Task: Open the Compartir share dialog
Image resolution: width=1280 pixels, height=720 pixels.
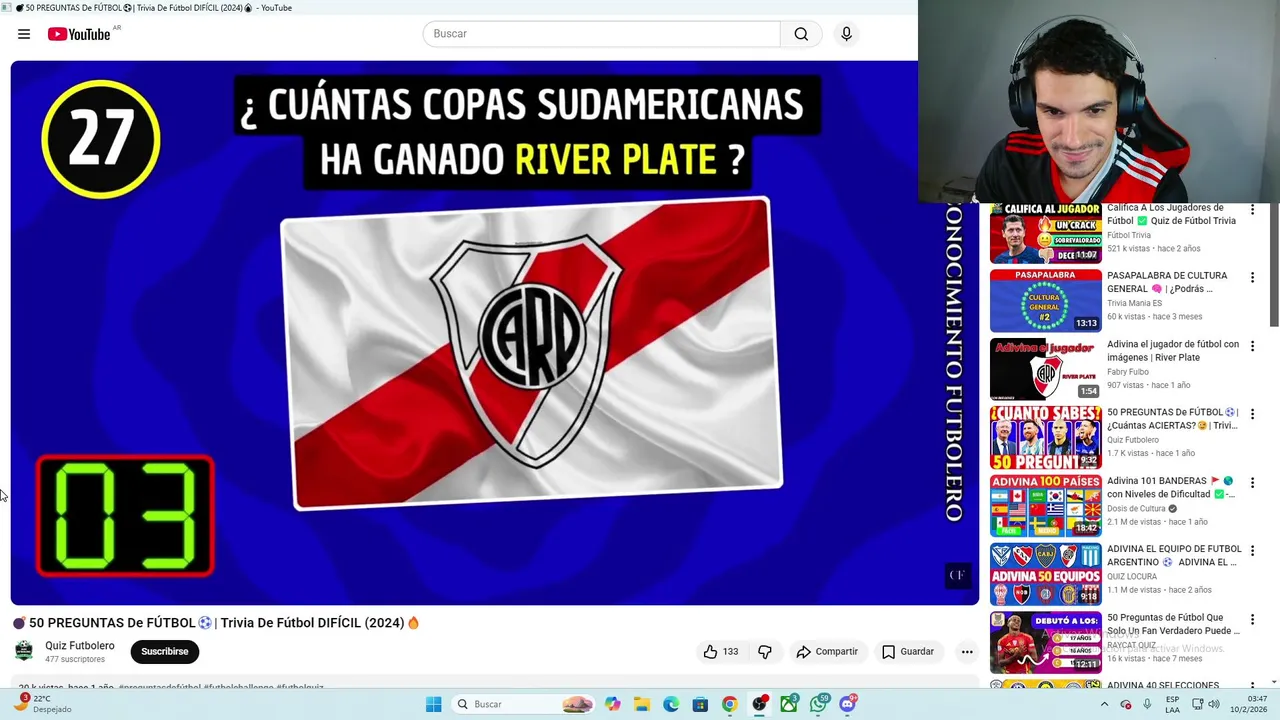Action: click(x=827, y=652)
